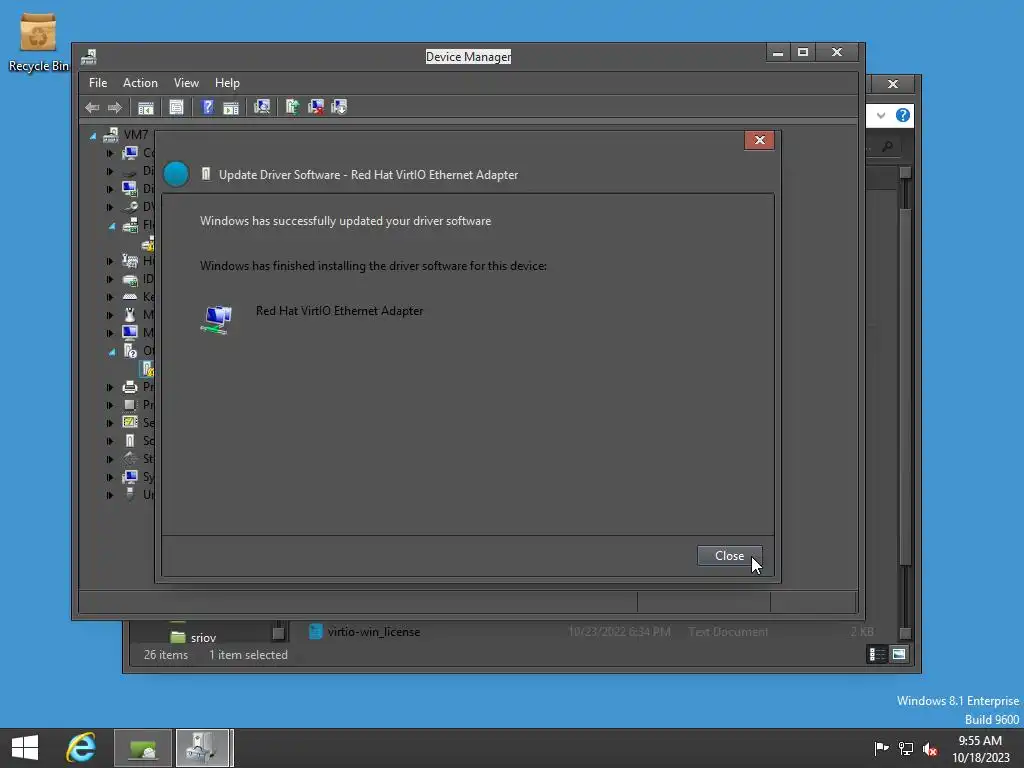Collapse the VM7 root node
Screen dimensions: 1024x768
pyautogui.click(x=93, y=136)
